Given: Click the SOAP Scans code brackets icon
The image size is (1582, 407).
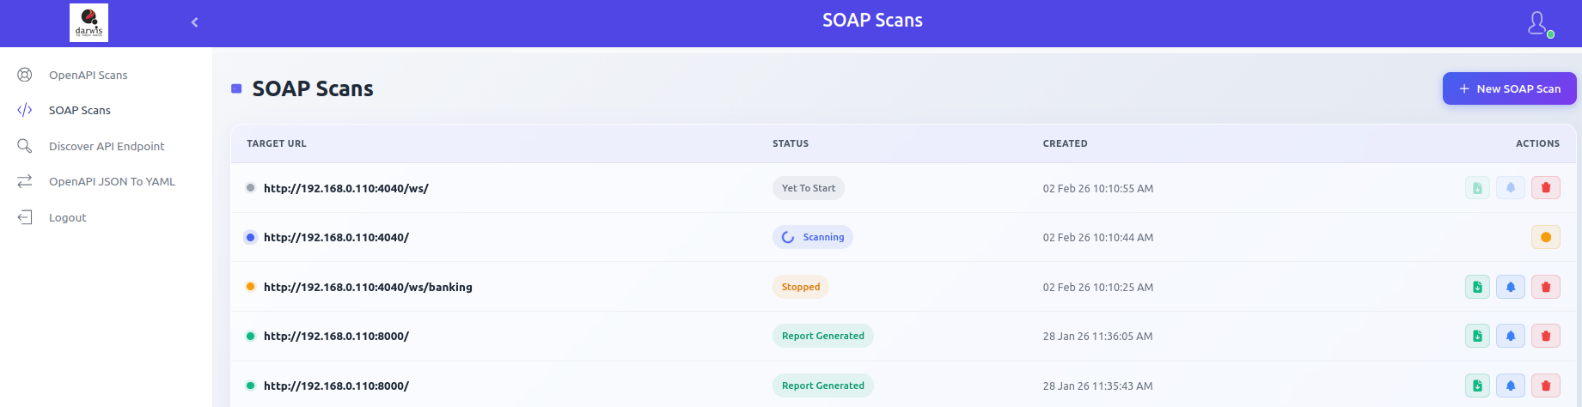Looking at the screenshot, I should pos(25,110).
